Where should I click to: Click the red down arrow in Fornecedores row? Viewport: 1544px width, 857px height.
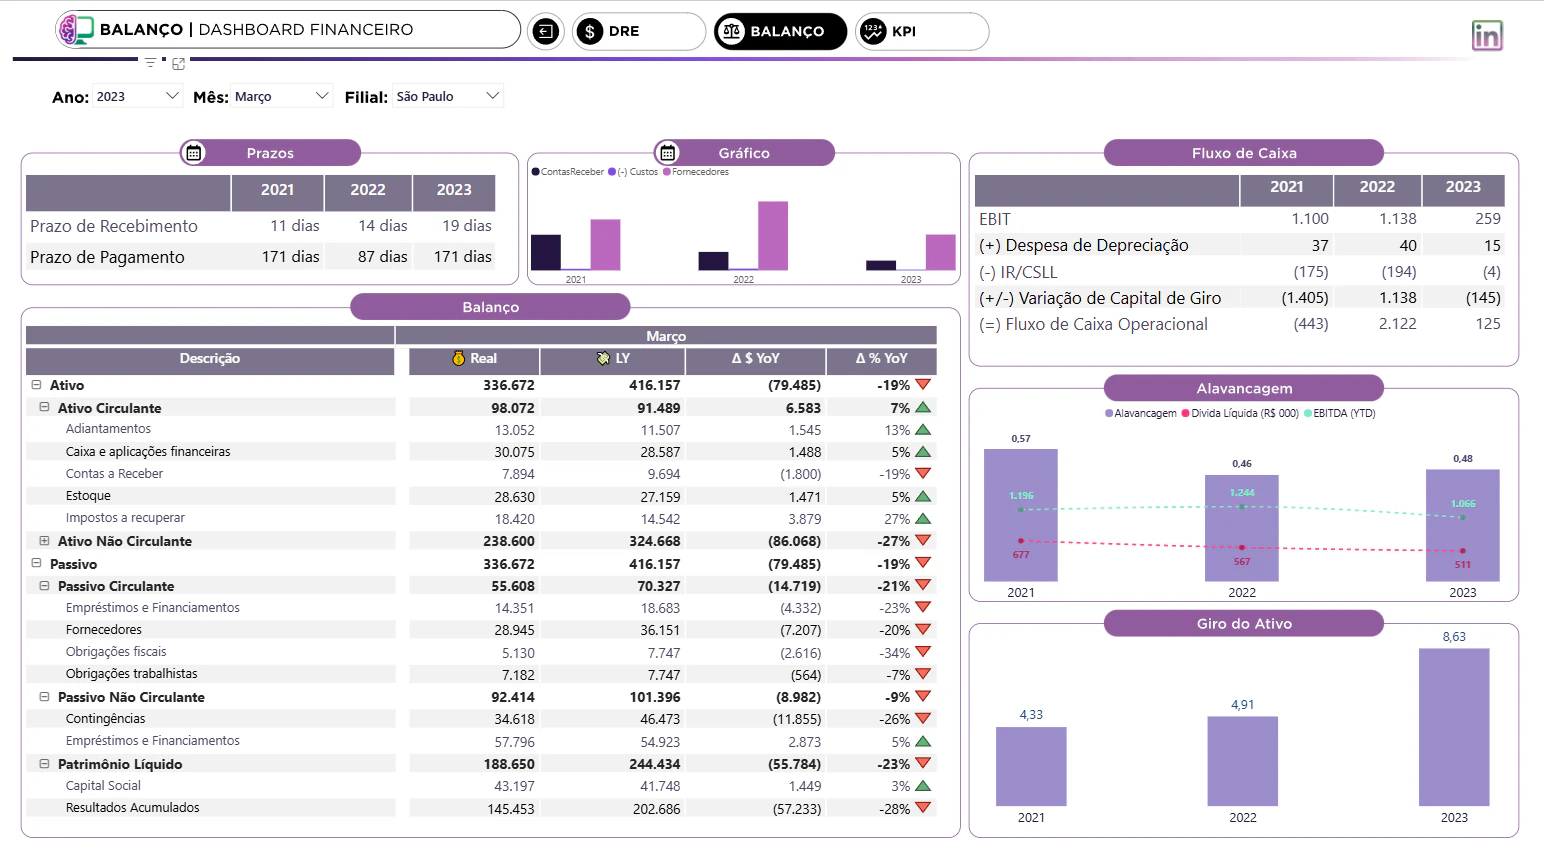(923, 630)
